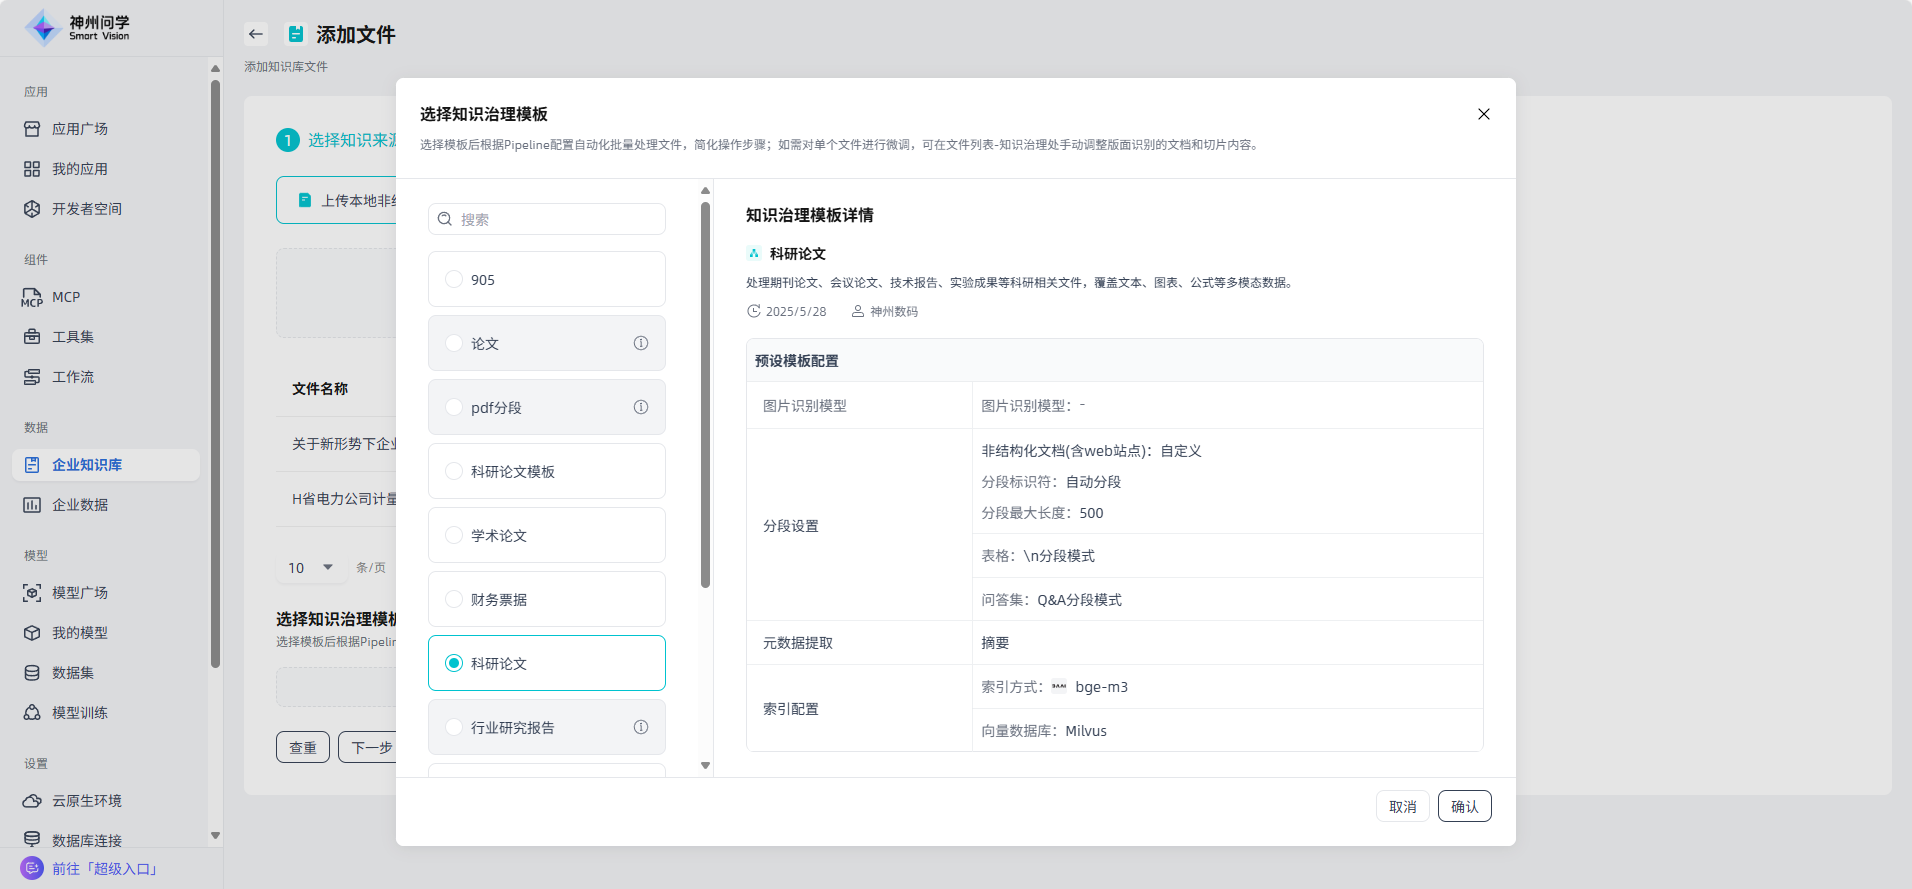
Task: Click the 超级入口 purple icon
Action: click(x=32, y=868)
